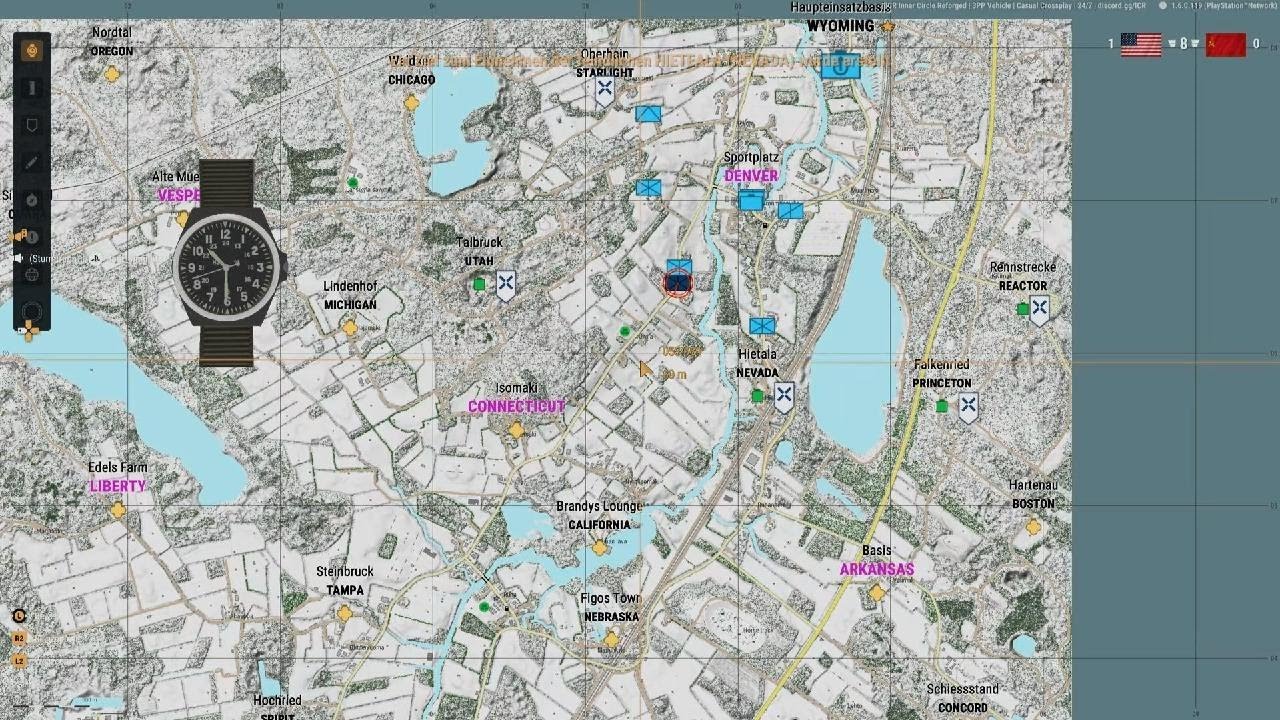
Task: Toggle the compass tool in map toolbar
Action: coord(32,200)
